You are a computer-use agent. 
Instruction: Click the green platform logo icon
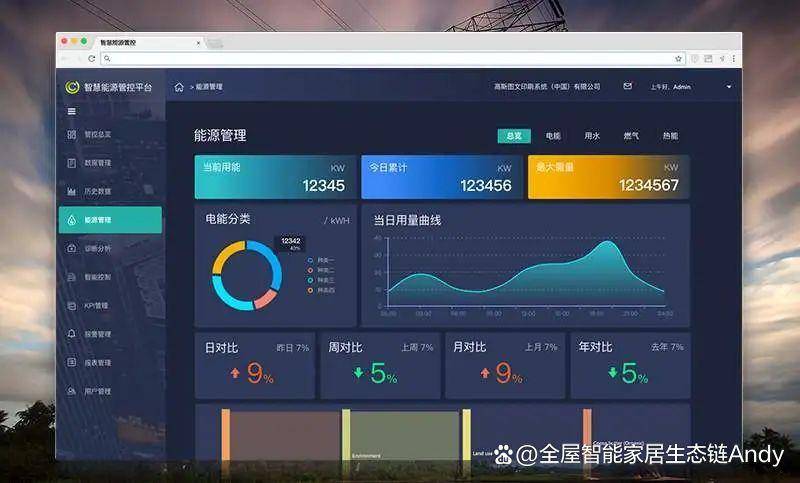(72, 87)
